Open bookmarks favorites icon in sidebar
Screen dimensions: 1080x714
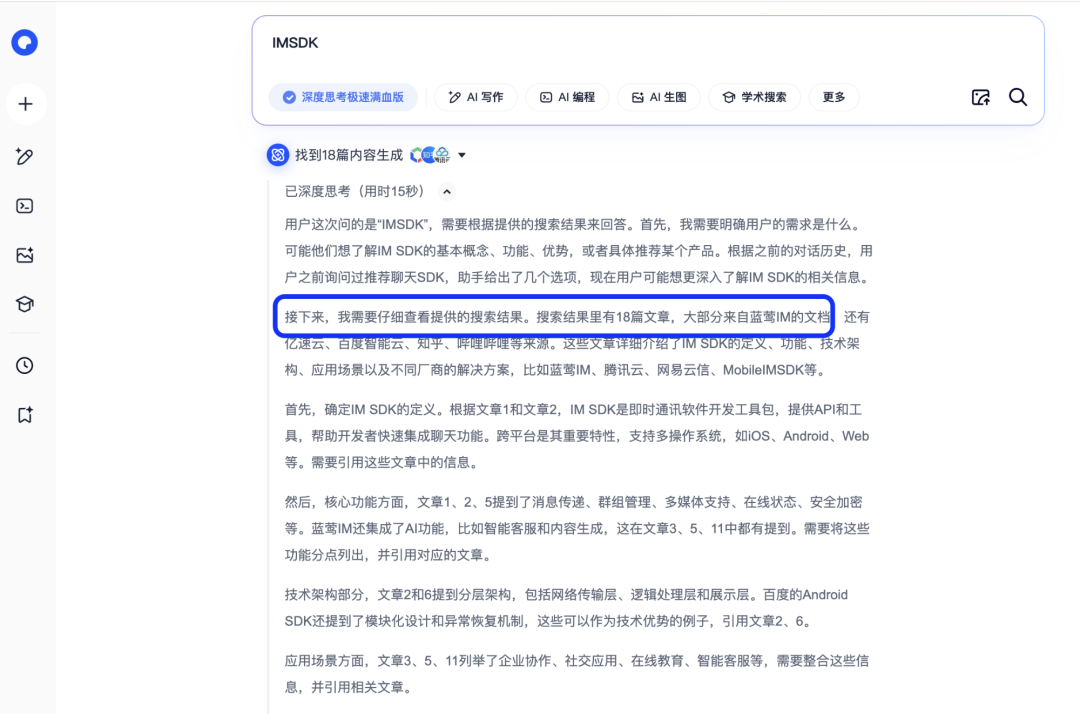(x=25, y=414)
